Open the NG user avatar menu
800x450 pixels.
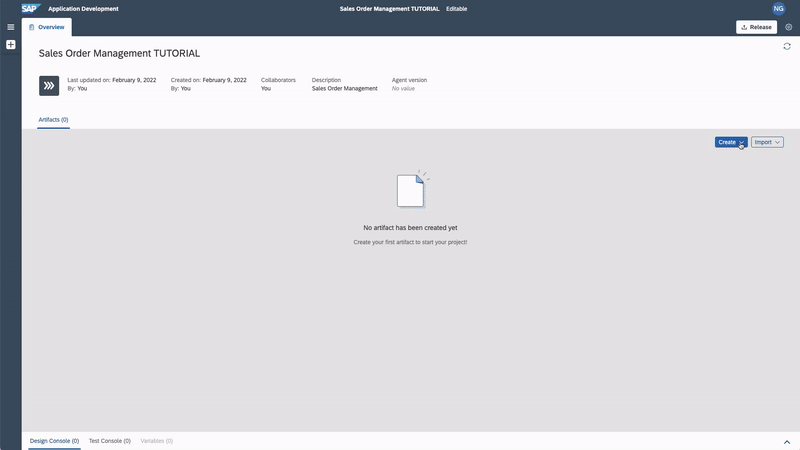pos(779,8)
